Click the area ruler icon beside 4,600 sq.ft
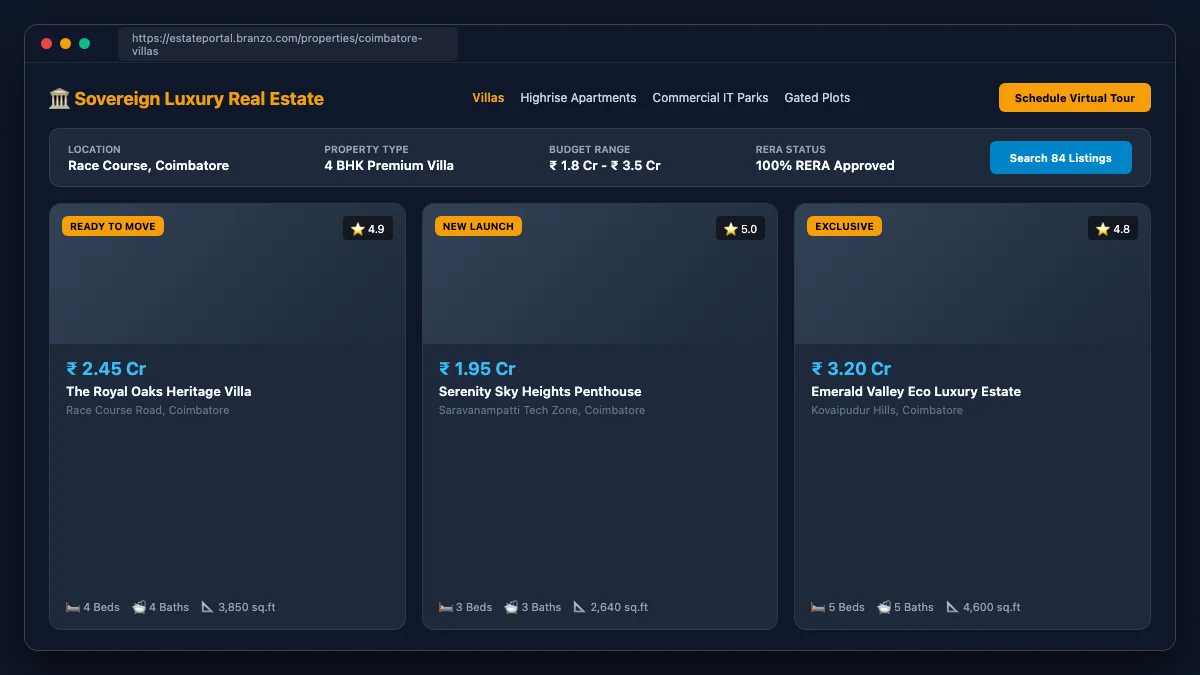Viewport: 1200px width, 675px height. point(953,607)
